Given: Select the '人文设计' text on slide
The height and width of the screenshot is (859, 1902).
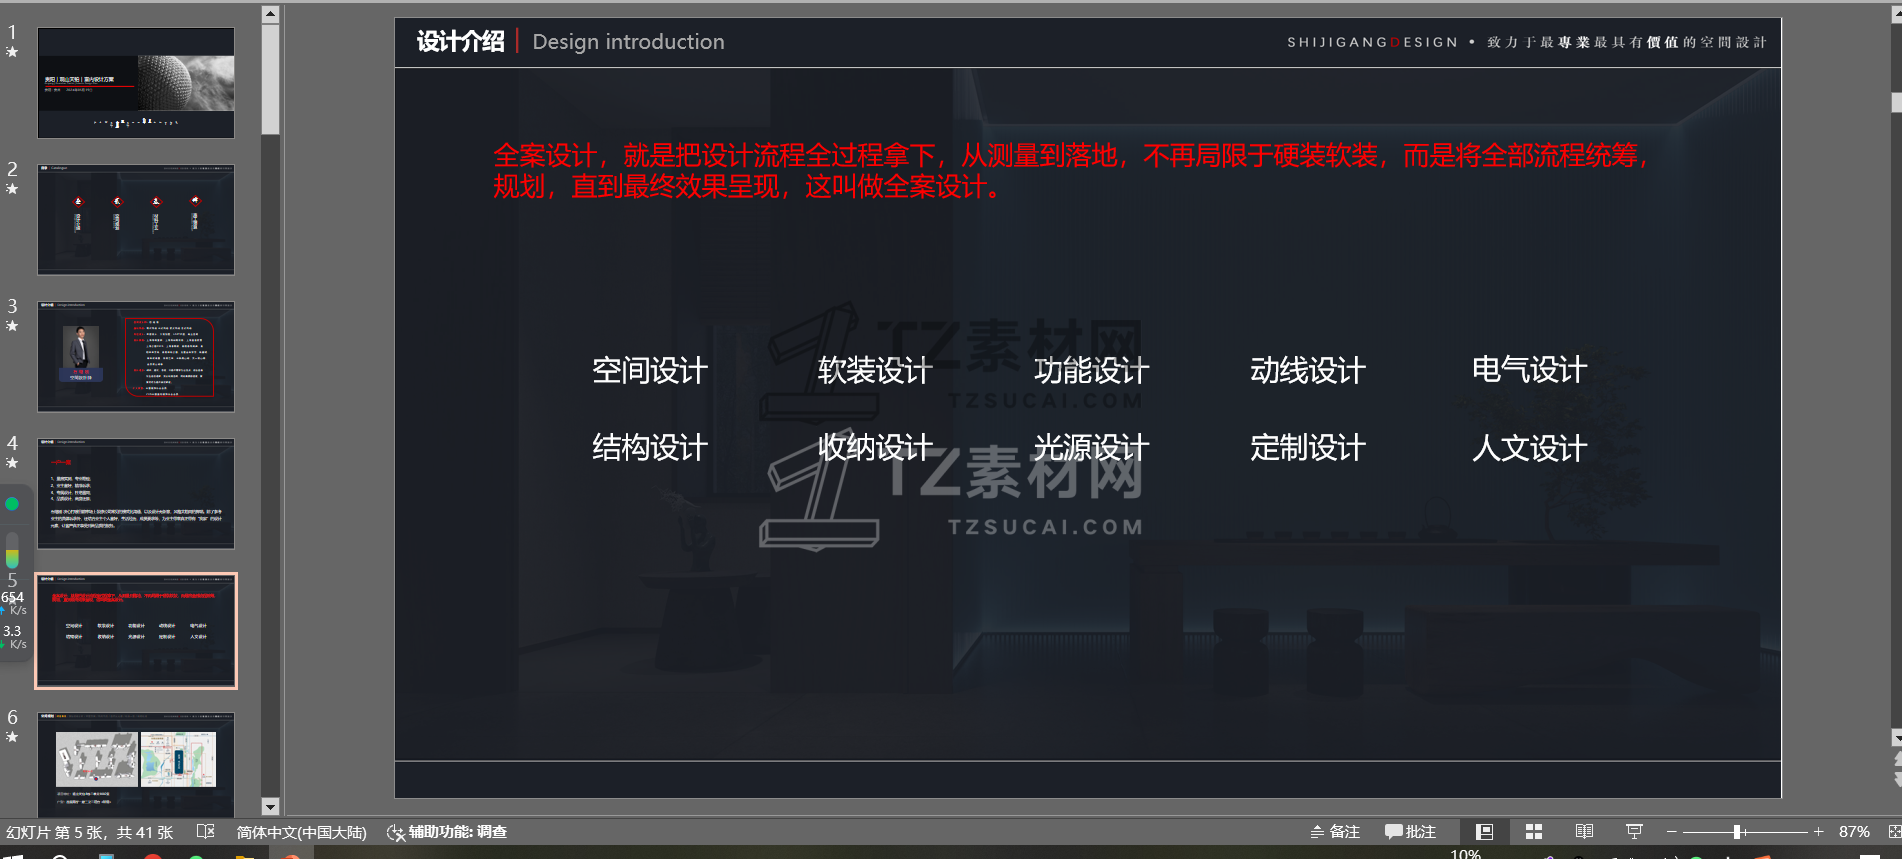Looking at the screenshot, I should [1529, 448].
